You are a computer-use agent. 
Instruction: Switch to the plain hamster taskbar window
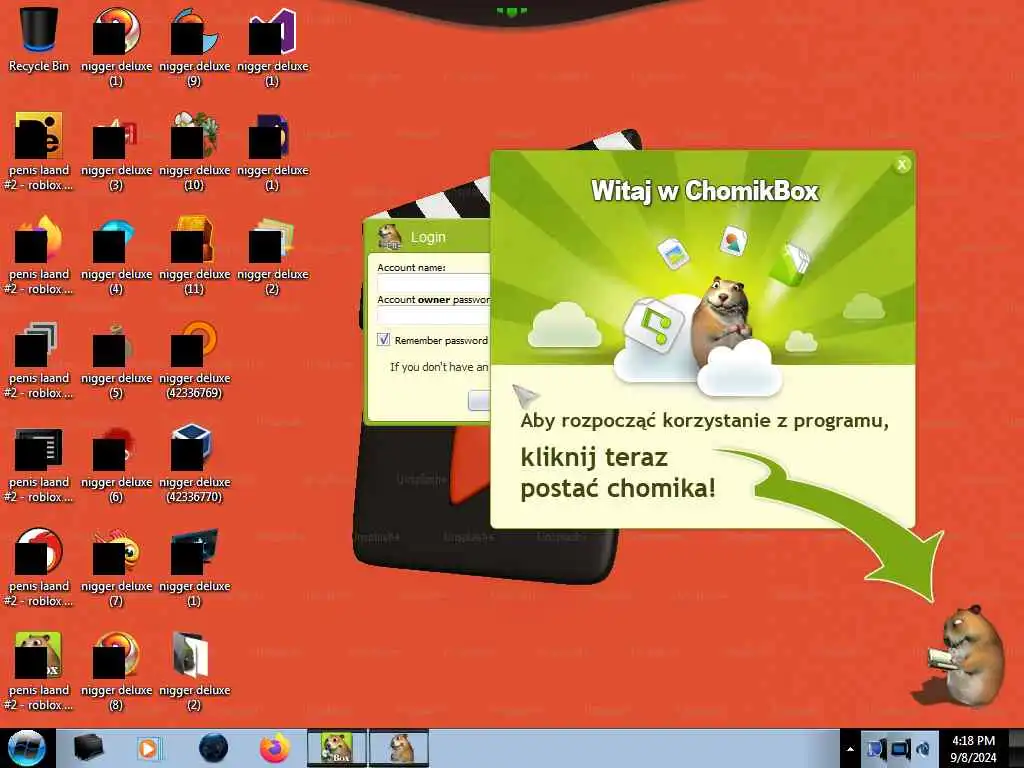399,748
